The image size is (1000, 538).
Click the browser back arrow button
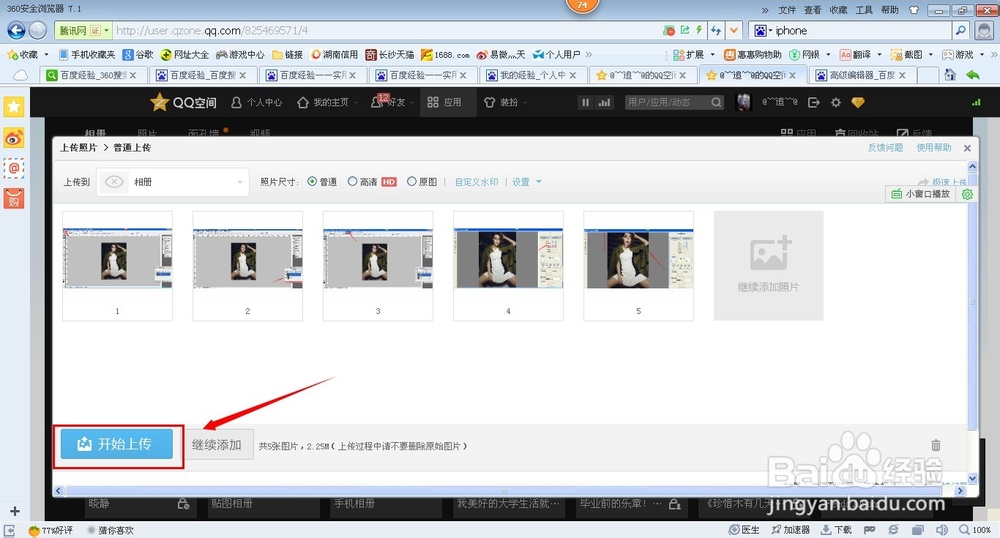(x=17, y=30)
